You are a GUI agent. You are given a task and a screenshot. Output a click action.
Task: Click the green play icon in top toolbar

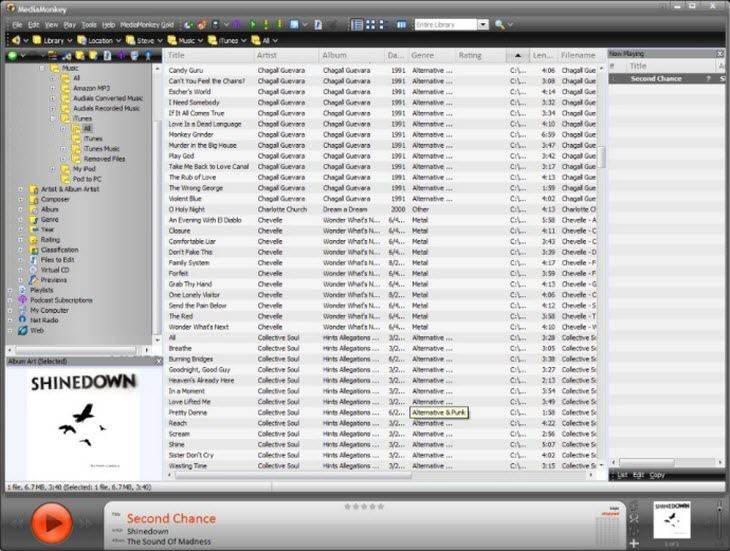(252, 25)
